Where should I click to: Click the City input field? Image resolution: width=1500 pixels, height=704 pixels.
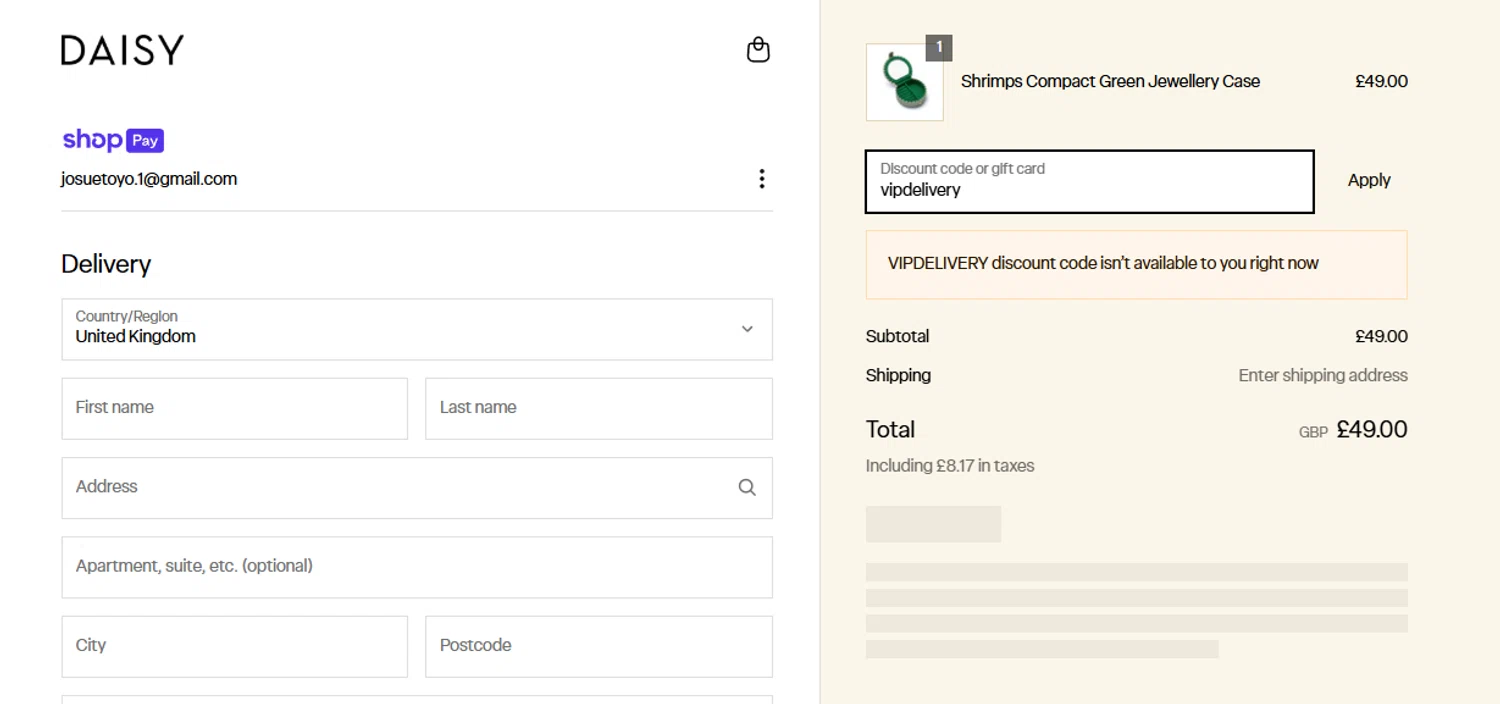pyautogui.click(x=235, y=646)
